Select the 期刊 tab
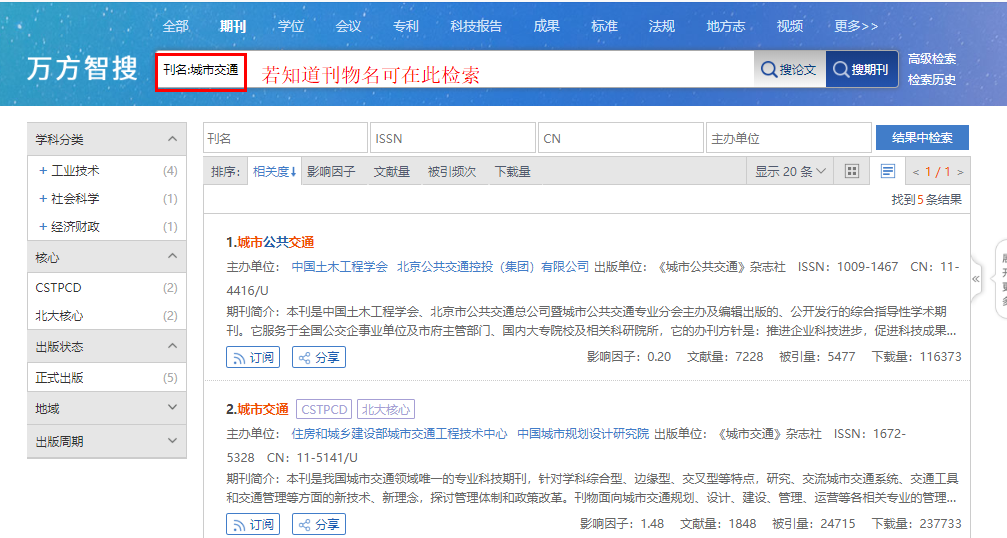The image size is (1007, 538). point(232,26)
